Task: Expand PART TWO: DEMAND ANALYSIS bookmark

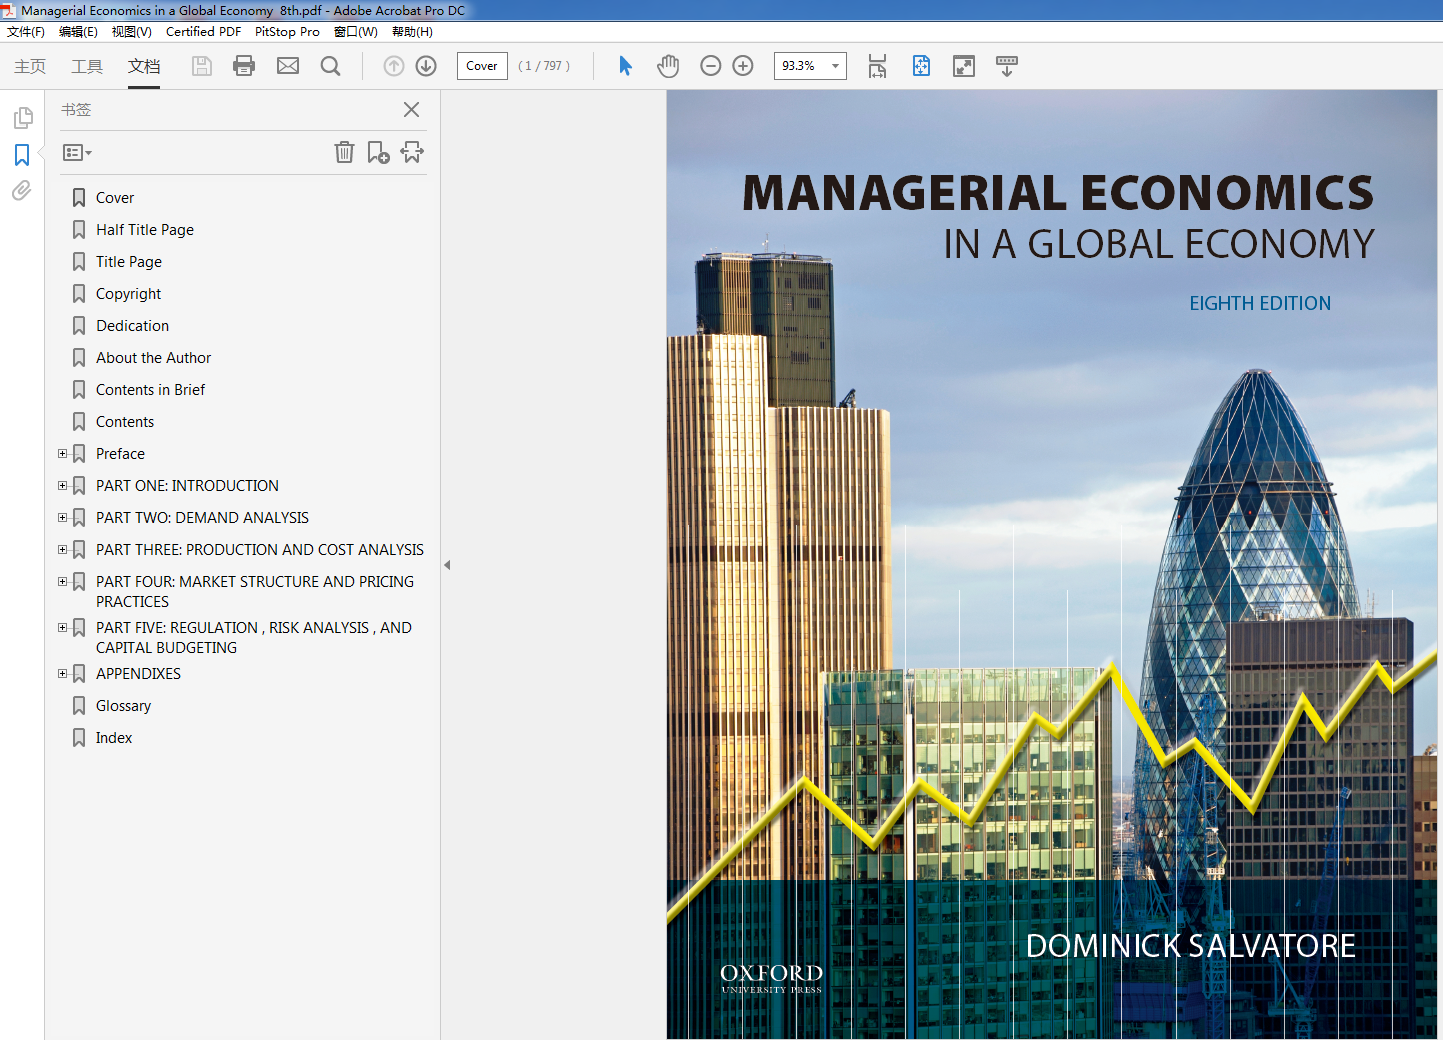Action: tap(62, 517)
